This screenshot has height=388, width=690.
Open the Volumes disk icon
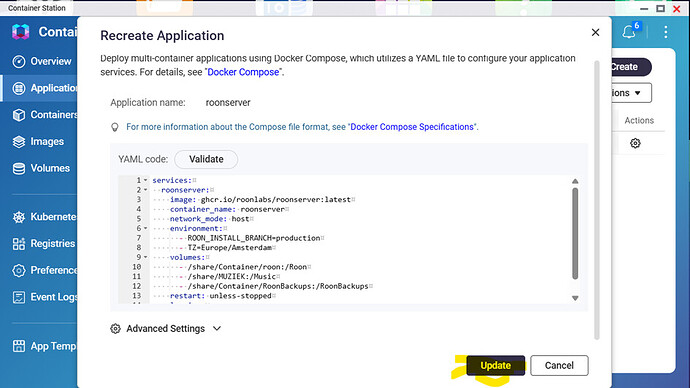tap(18, 168)
